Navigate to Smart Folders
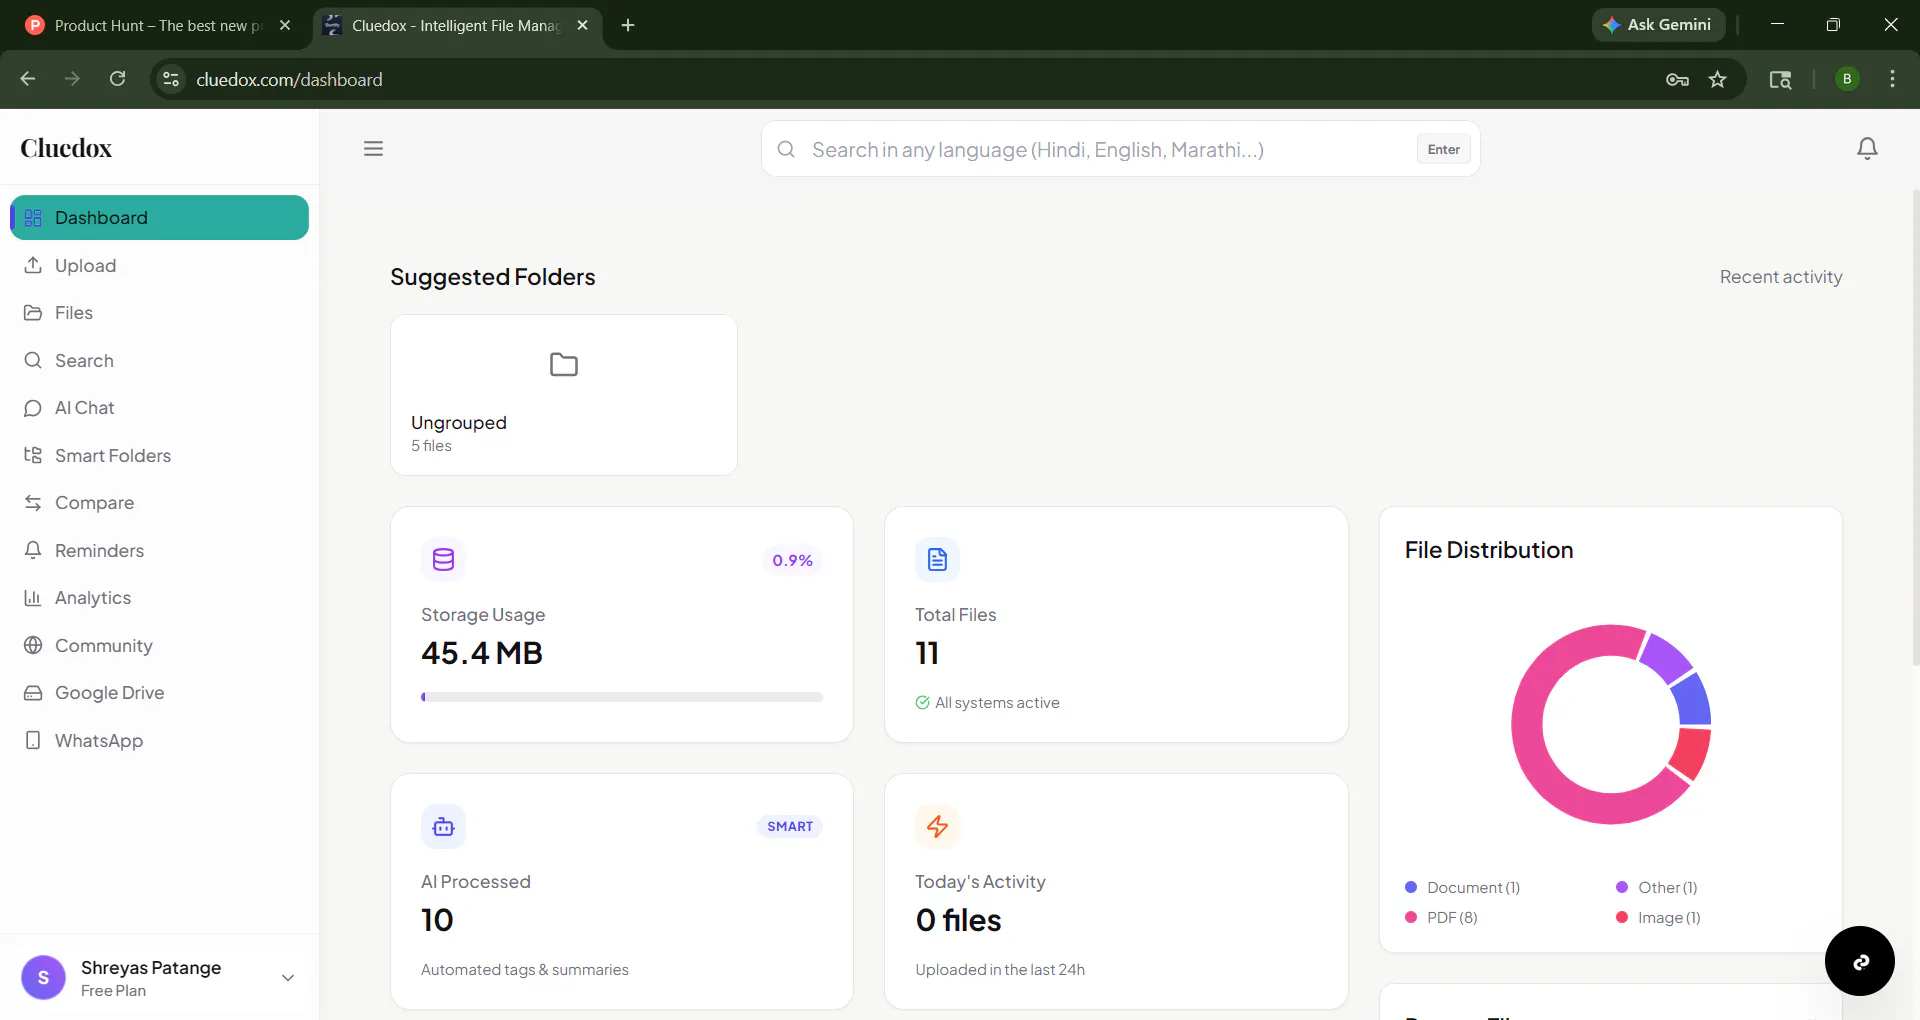 160,455
